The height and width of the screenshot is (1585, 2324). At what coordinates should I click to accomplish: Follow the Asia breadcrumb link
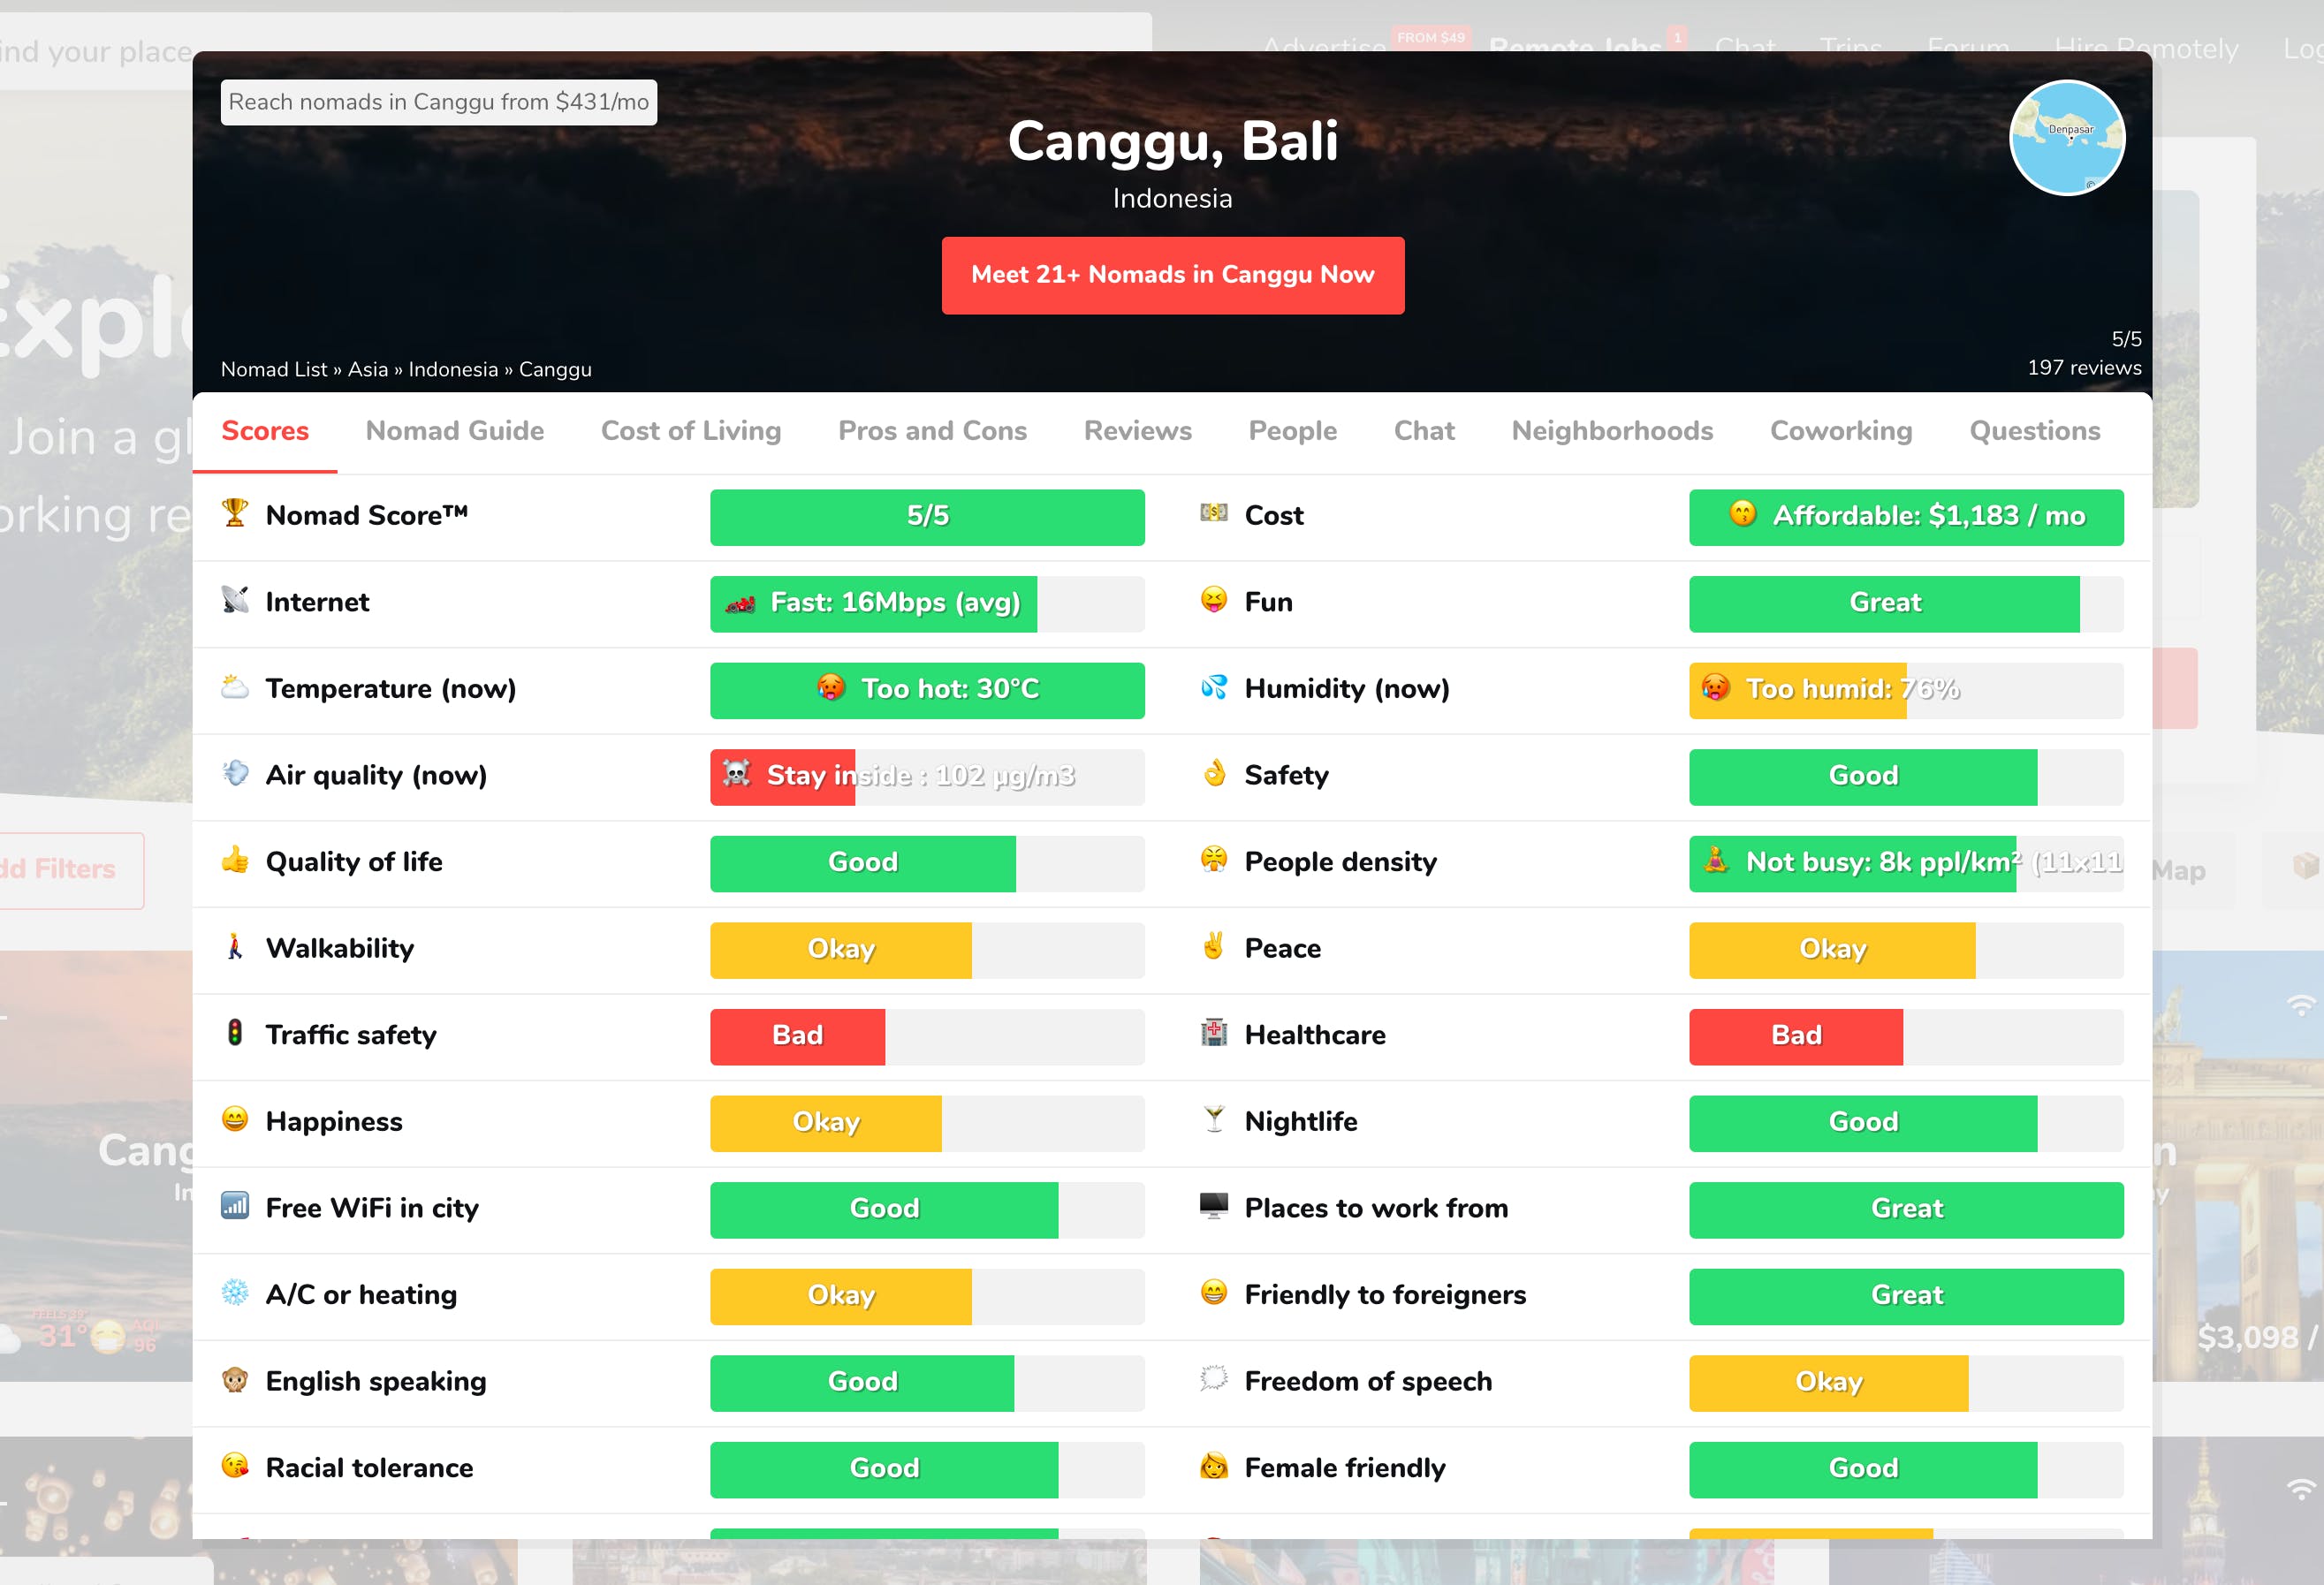click(x=368, y=369)
